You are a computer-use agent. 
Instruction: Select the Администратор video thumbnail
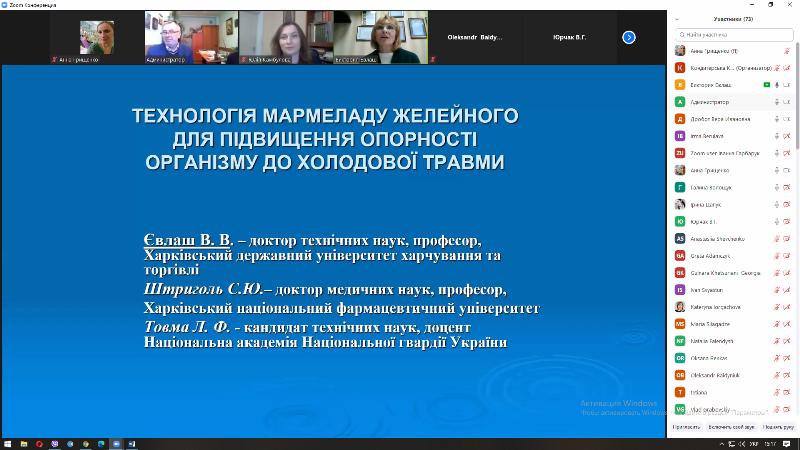pyautogui.click(x=191, y=37)
